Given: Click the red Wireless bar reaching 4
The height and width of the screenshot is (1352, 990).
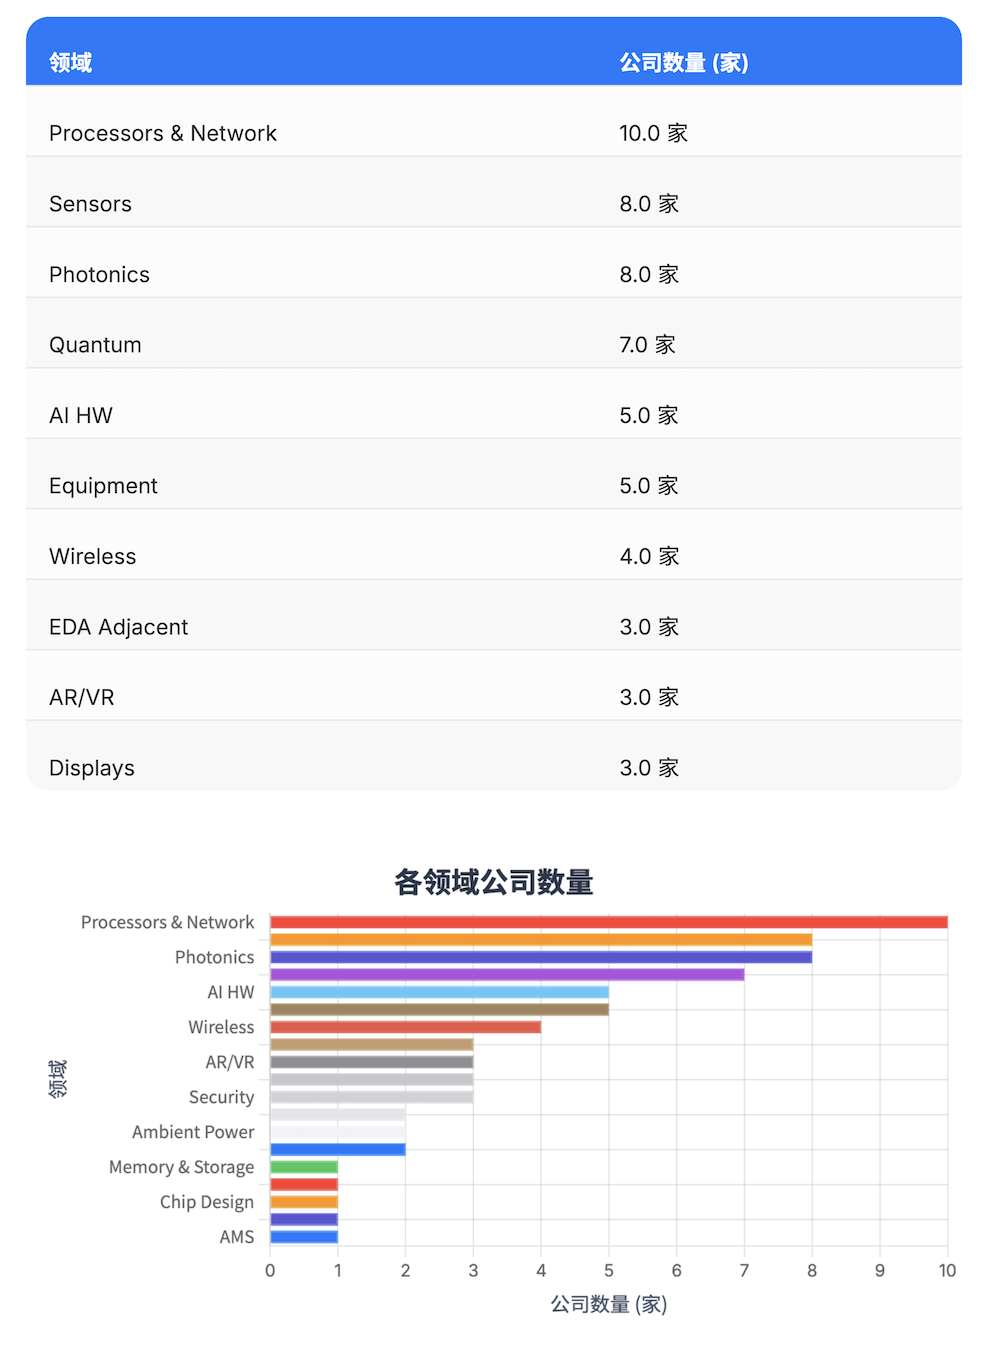Looking at the screenshot, I should coord(405,1027).
